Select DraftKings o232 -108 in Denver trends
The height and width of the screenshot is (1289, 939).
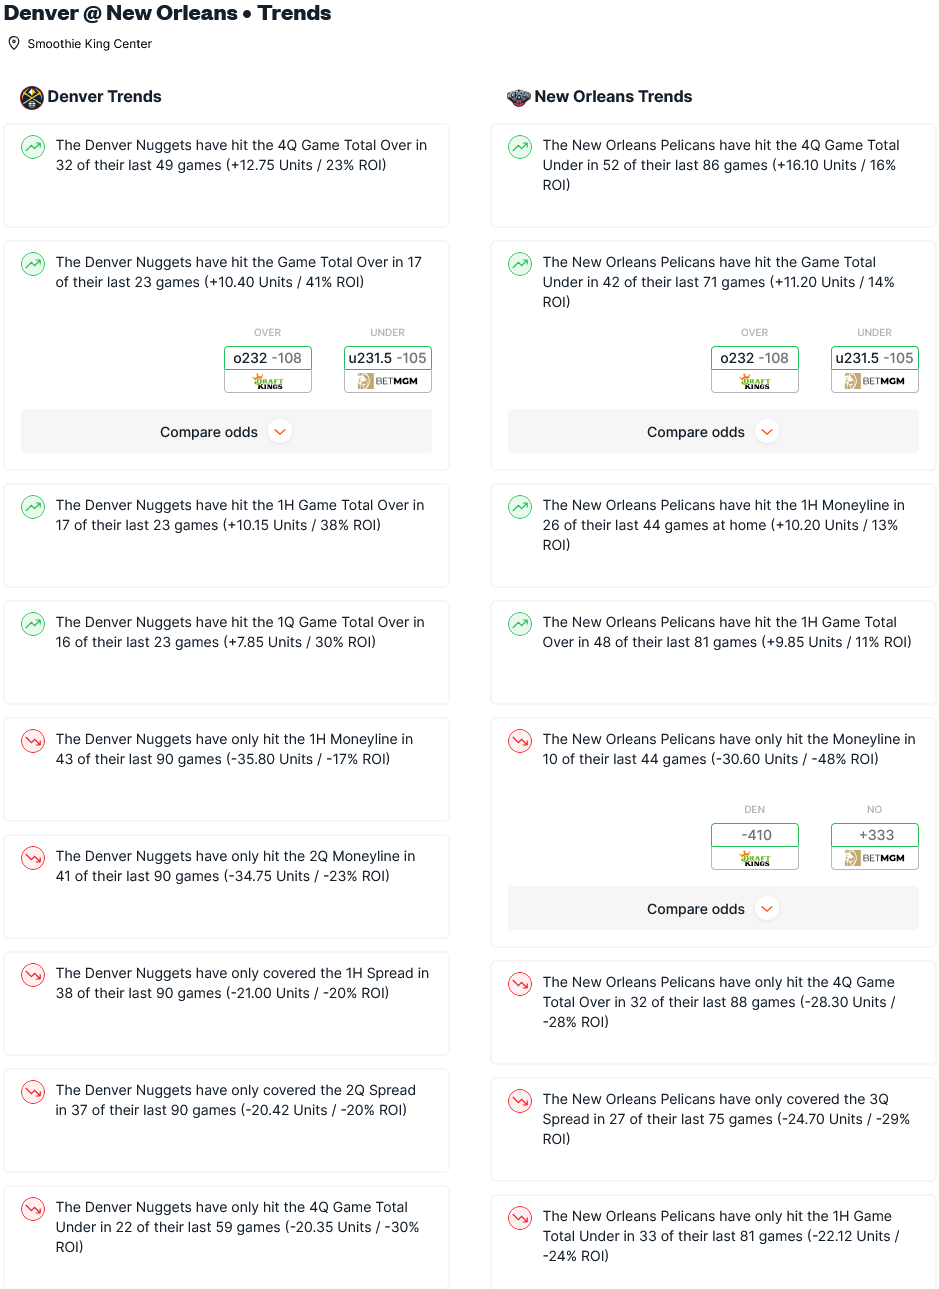tap(268, 369)
